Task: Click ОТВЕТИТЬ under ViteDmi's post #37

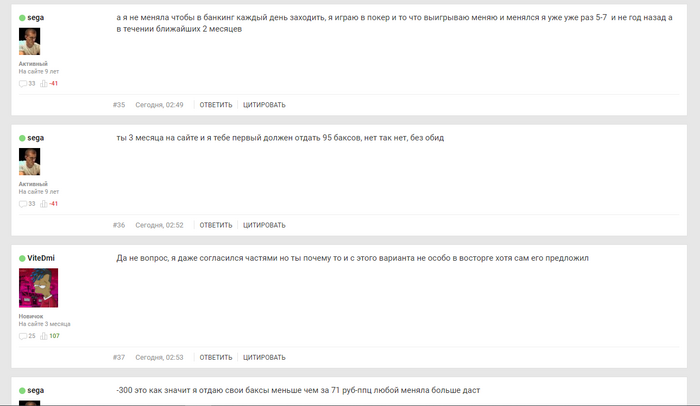Action: pos(216,357)
